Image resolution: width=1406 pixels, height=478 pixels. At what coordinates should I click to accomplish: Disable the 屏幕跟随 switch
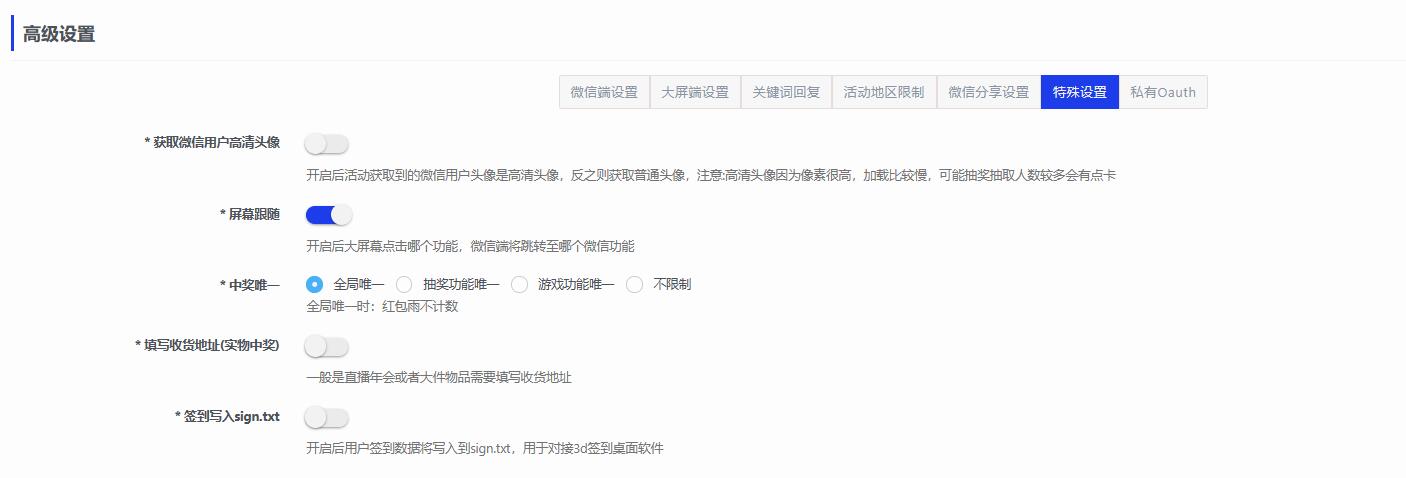coord(329,215)
